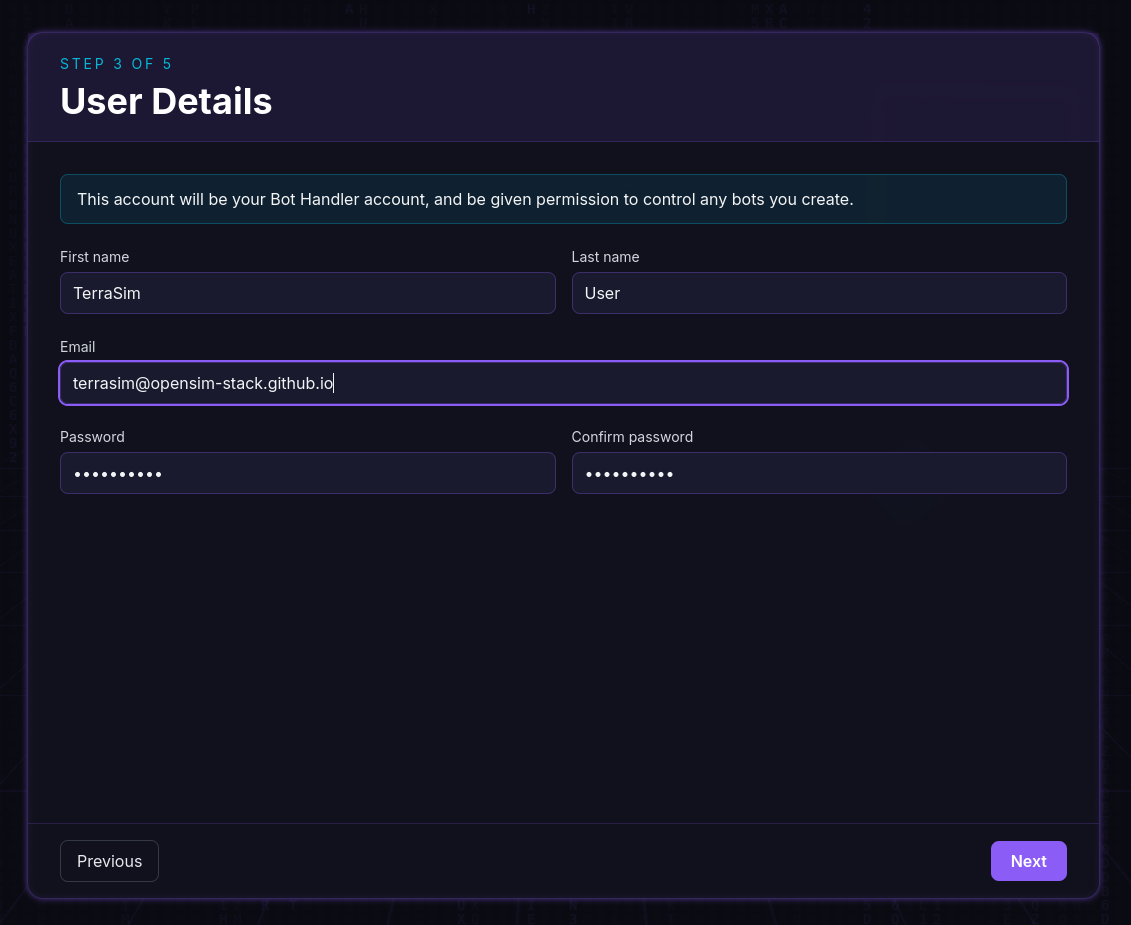Viewport: 1131px width, 925px height.
Task: Click the 'Last name' label
Action: pos(605,257)
